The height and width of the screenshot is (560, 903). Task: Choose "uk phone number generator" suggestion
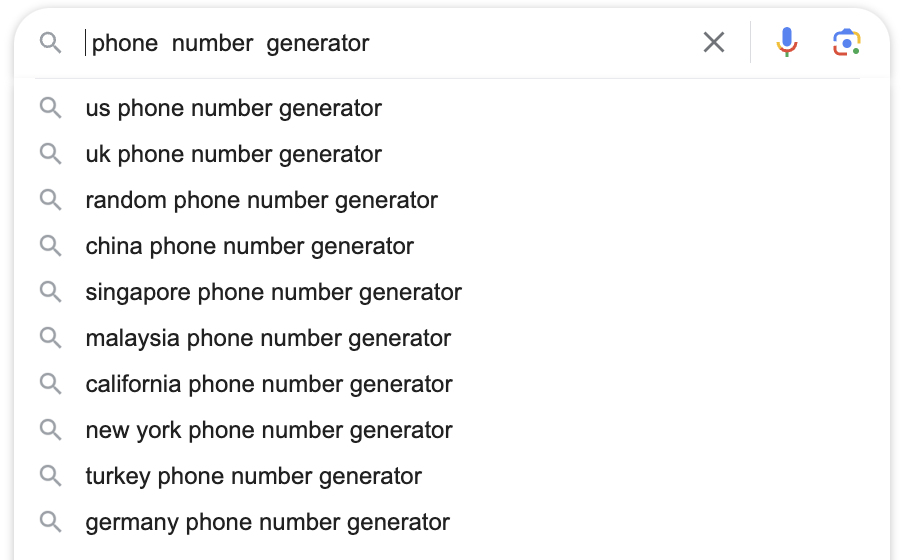233,154
